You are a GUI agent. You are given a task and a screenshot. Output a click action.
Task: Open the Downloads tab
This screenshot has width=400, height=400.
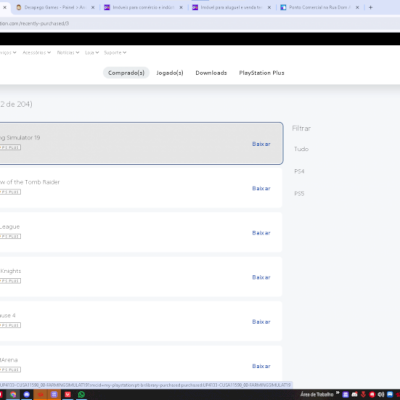coord(211,73)
